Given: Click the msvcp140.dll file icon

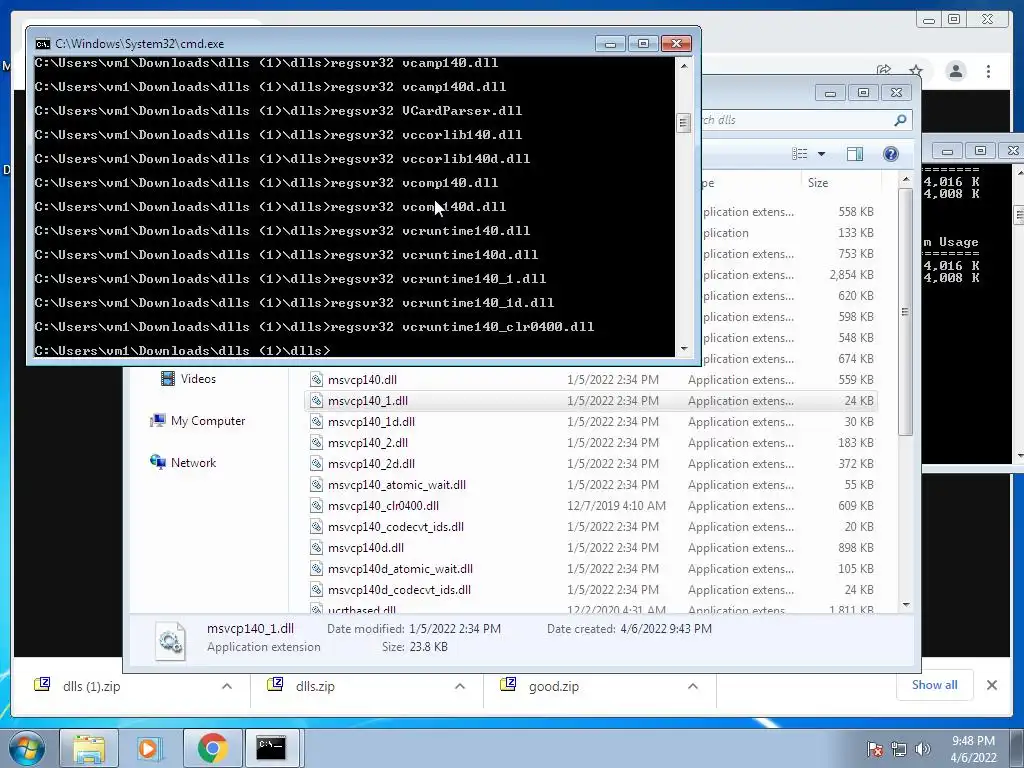Looking at the screenshot, I should click(x=317, y=379).
